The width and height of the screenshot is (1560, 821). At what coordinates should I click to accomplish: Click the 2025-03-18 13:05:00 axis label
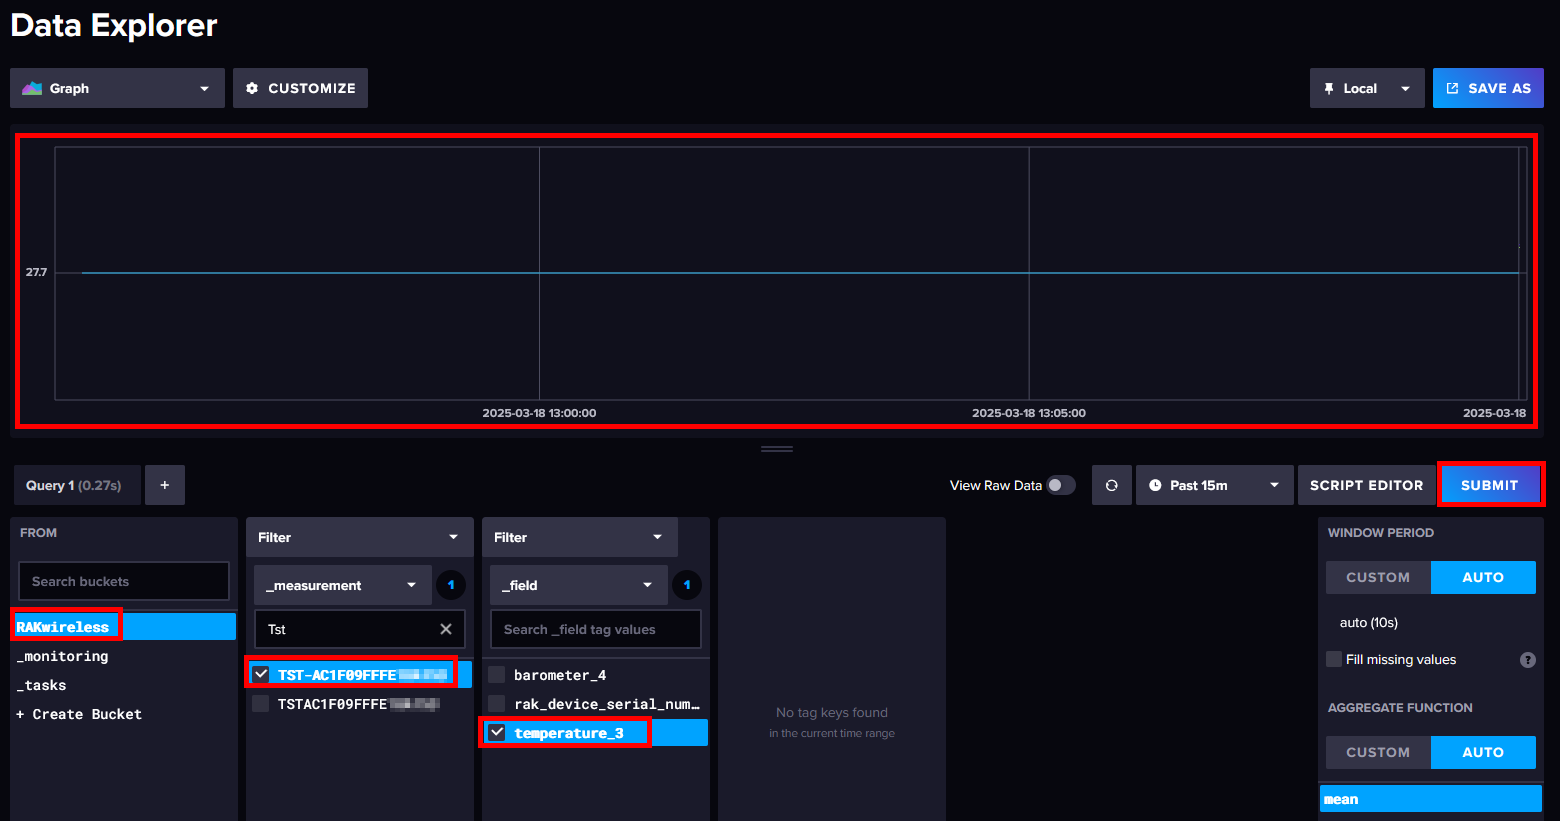coord(1029,413)
